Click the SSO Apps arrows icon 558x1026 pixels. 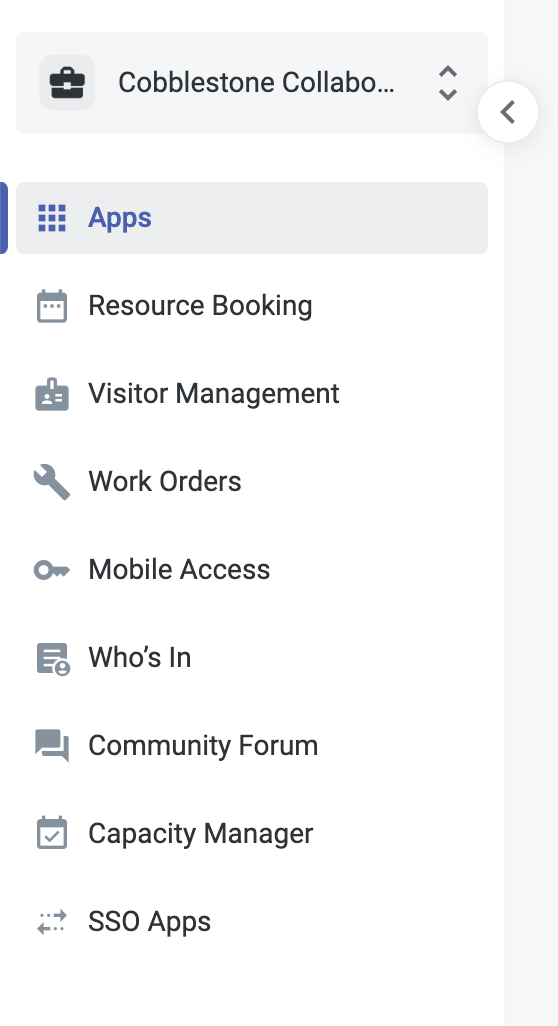52,921
